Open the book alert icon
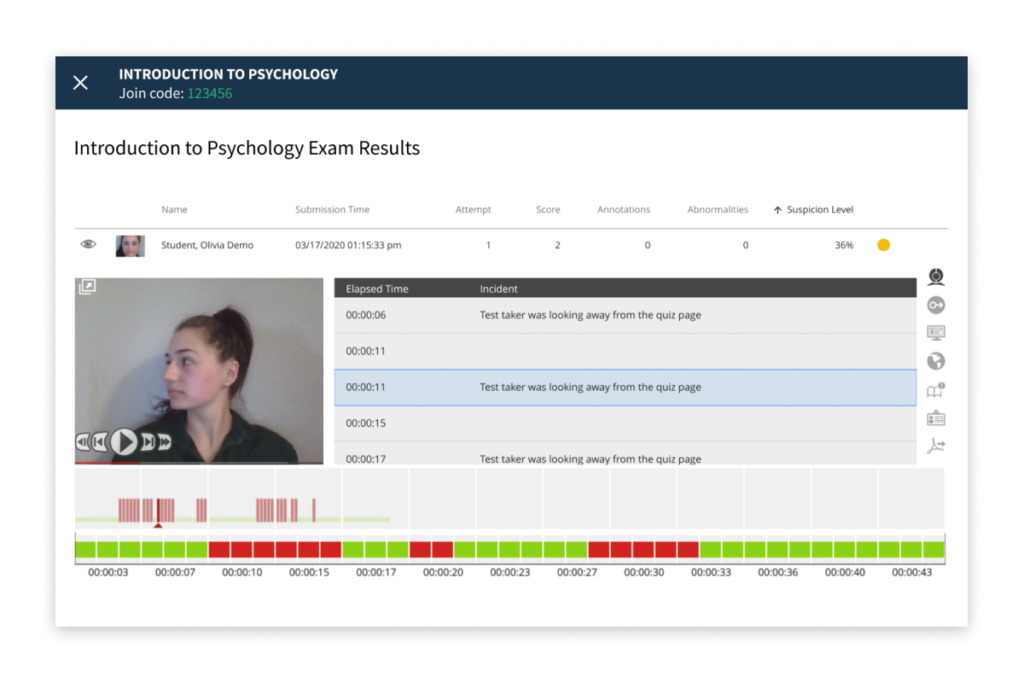1024x683 pixels. tap(936, 390)
